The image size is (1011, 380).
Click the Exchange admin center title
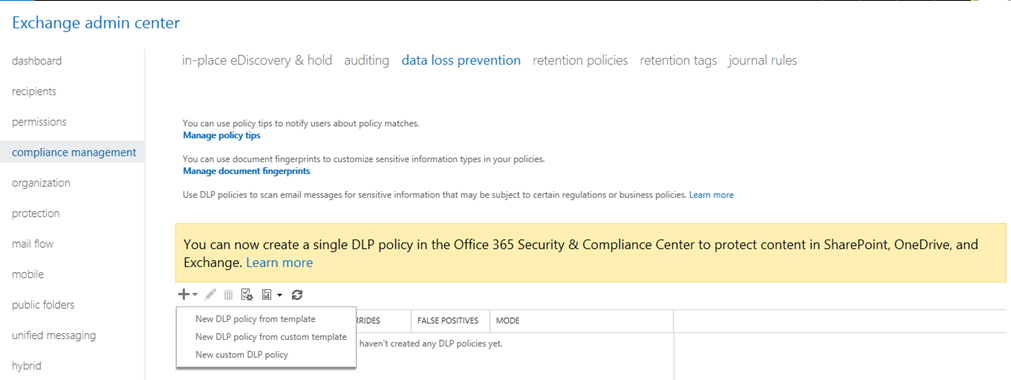pos(96,23)
